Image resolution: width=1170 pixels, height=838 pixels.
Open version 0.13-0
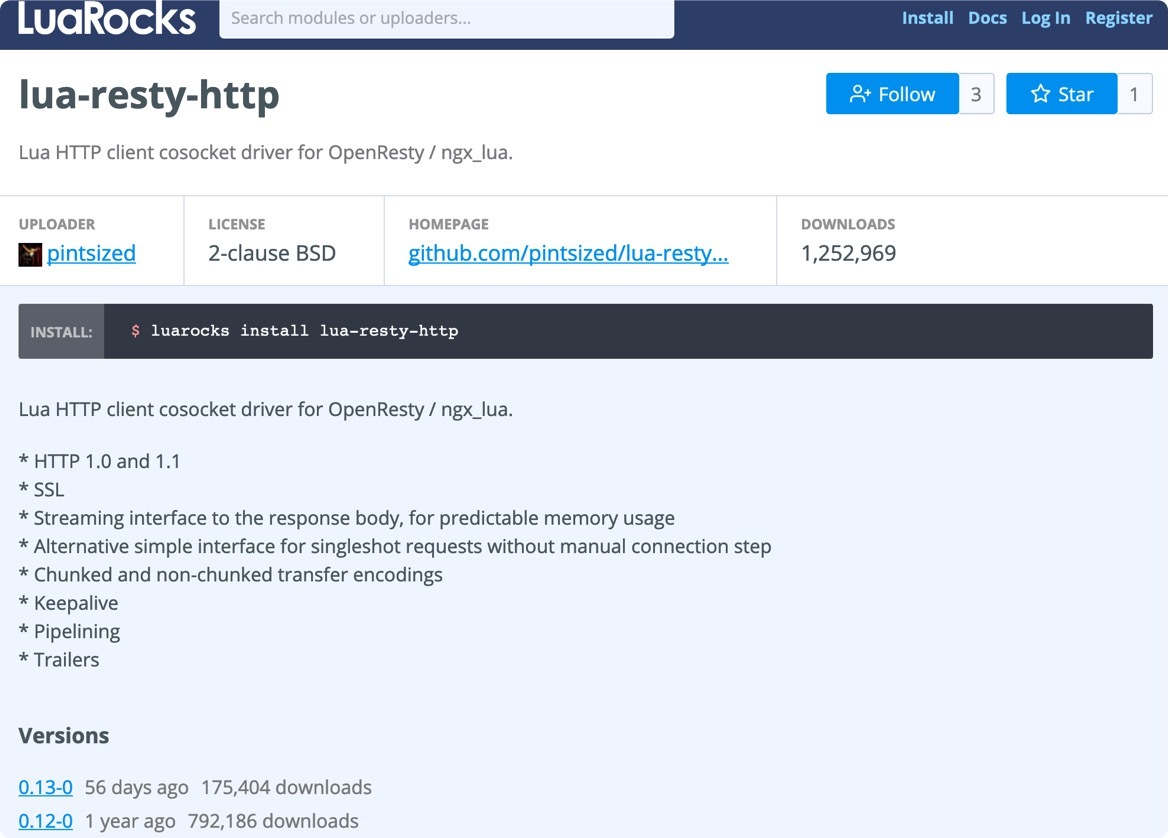[45, 787]
